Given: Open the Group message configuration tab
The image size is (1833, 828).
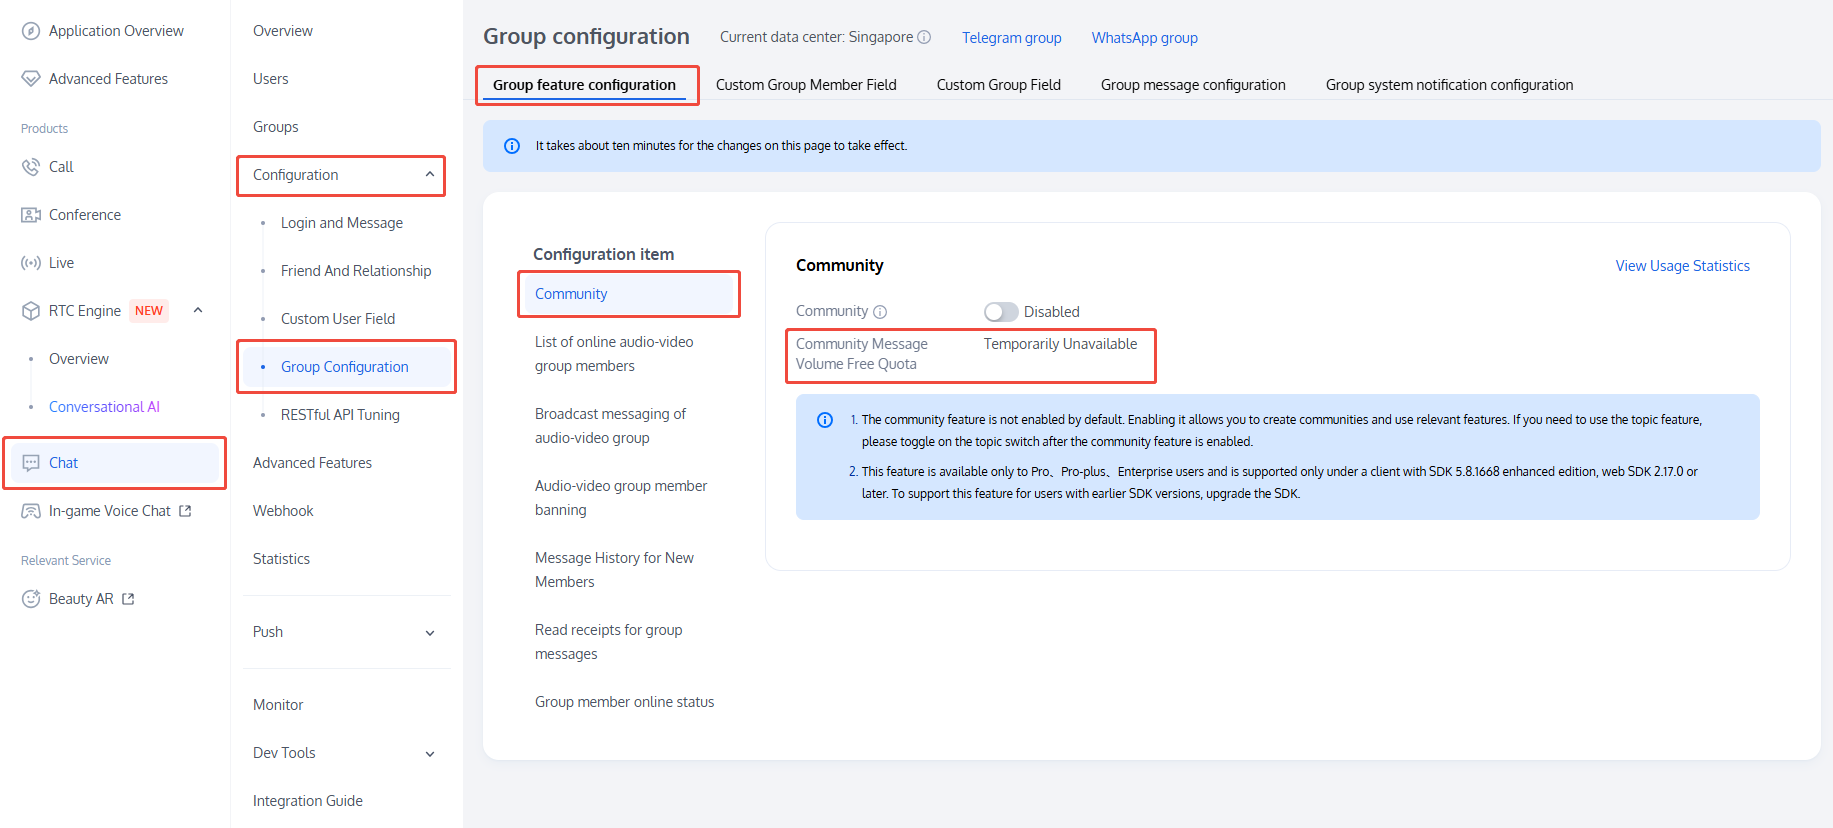Looking at the screenshot, I should point(1192,85).
